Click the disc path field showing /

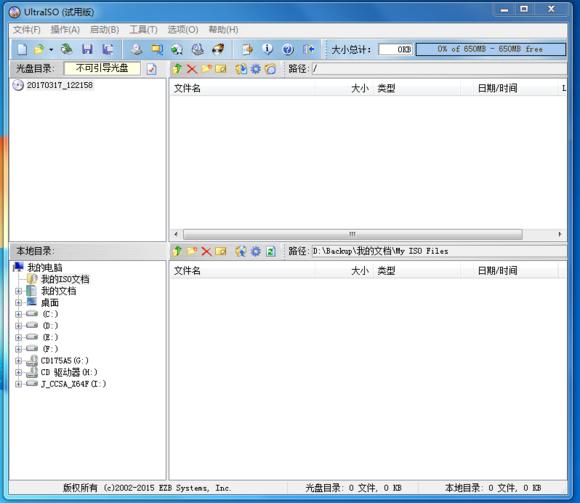(439, 69)
